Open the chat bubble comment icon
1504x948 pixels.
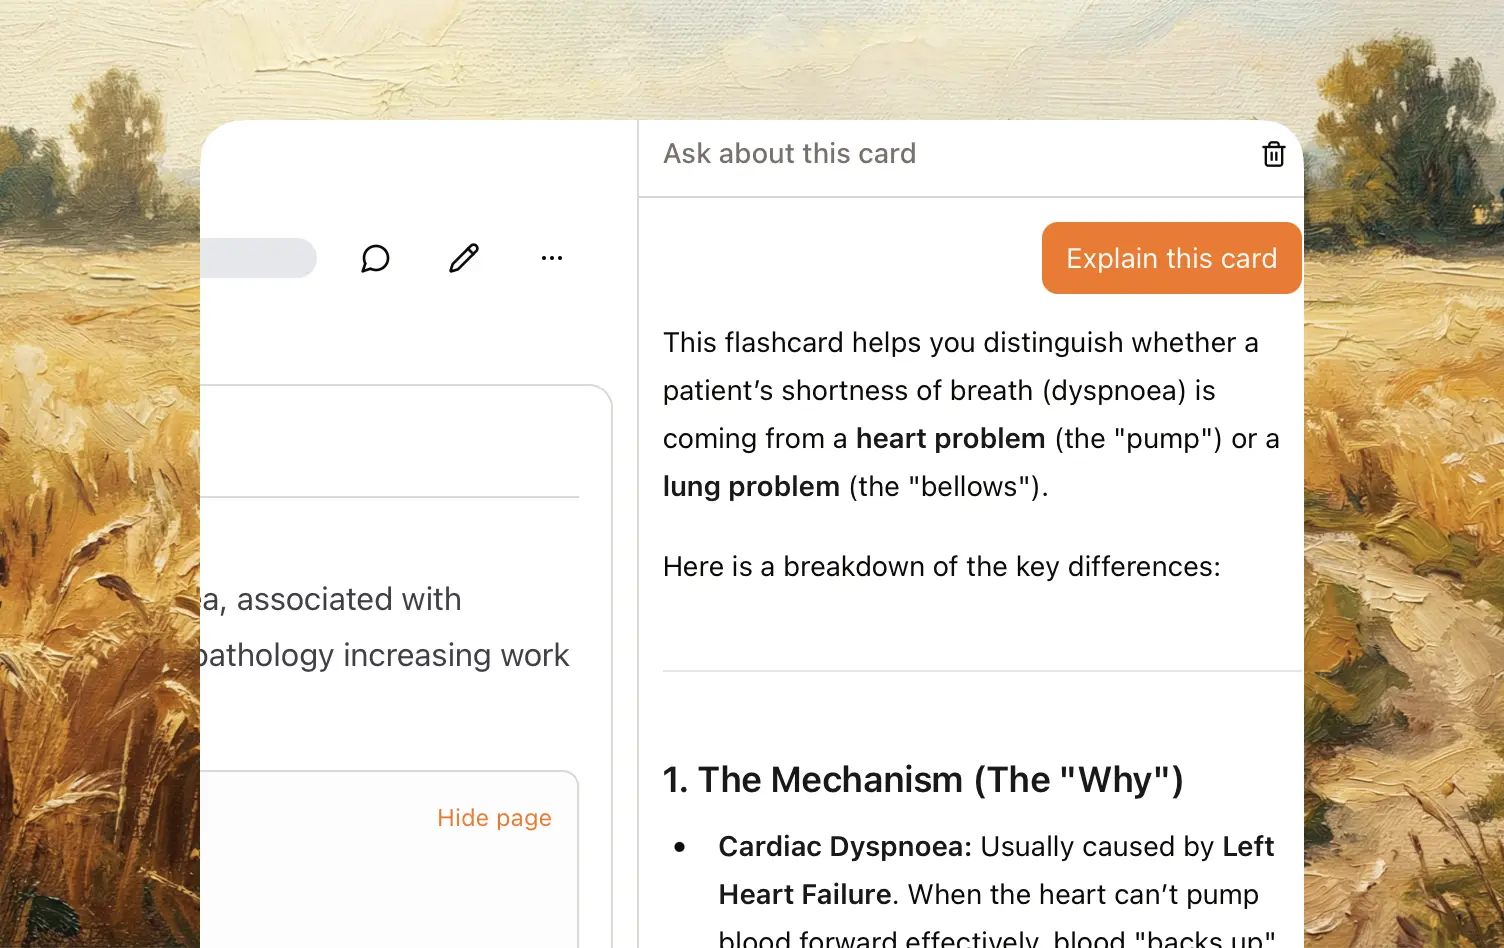(x=375, y=259)
